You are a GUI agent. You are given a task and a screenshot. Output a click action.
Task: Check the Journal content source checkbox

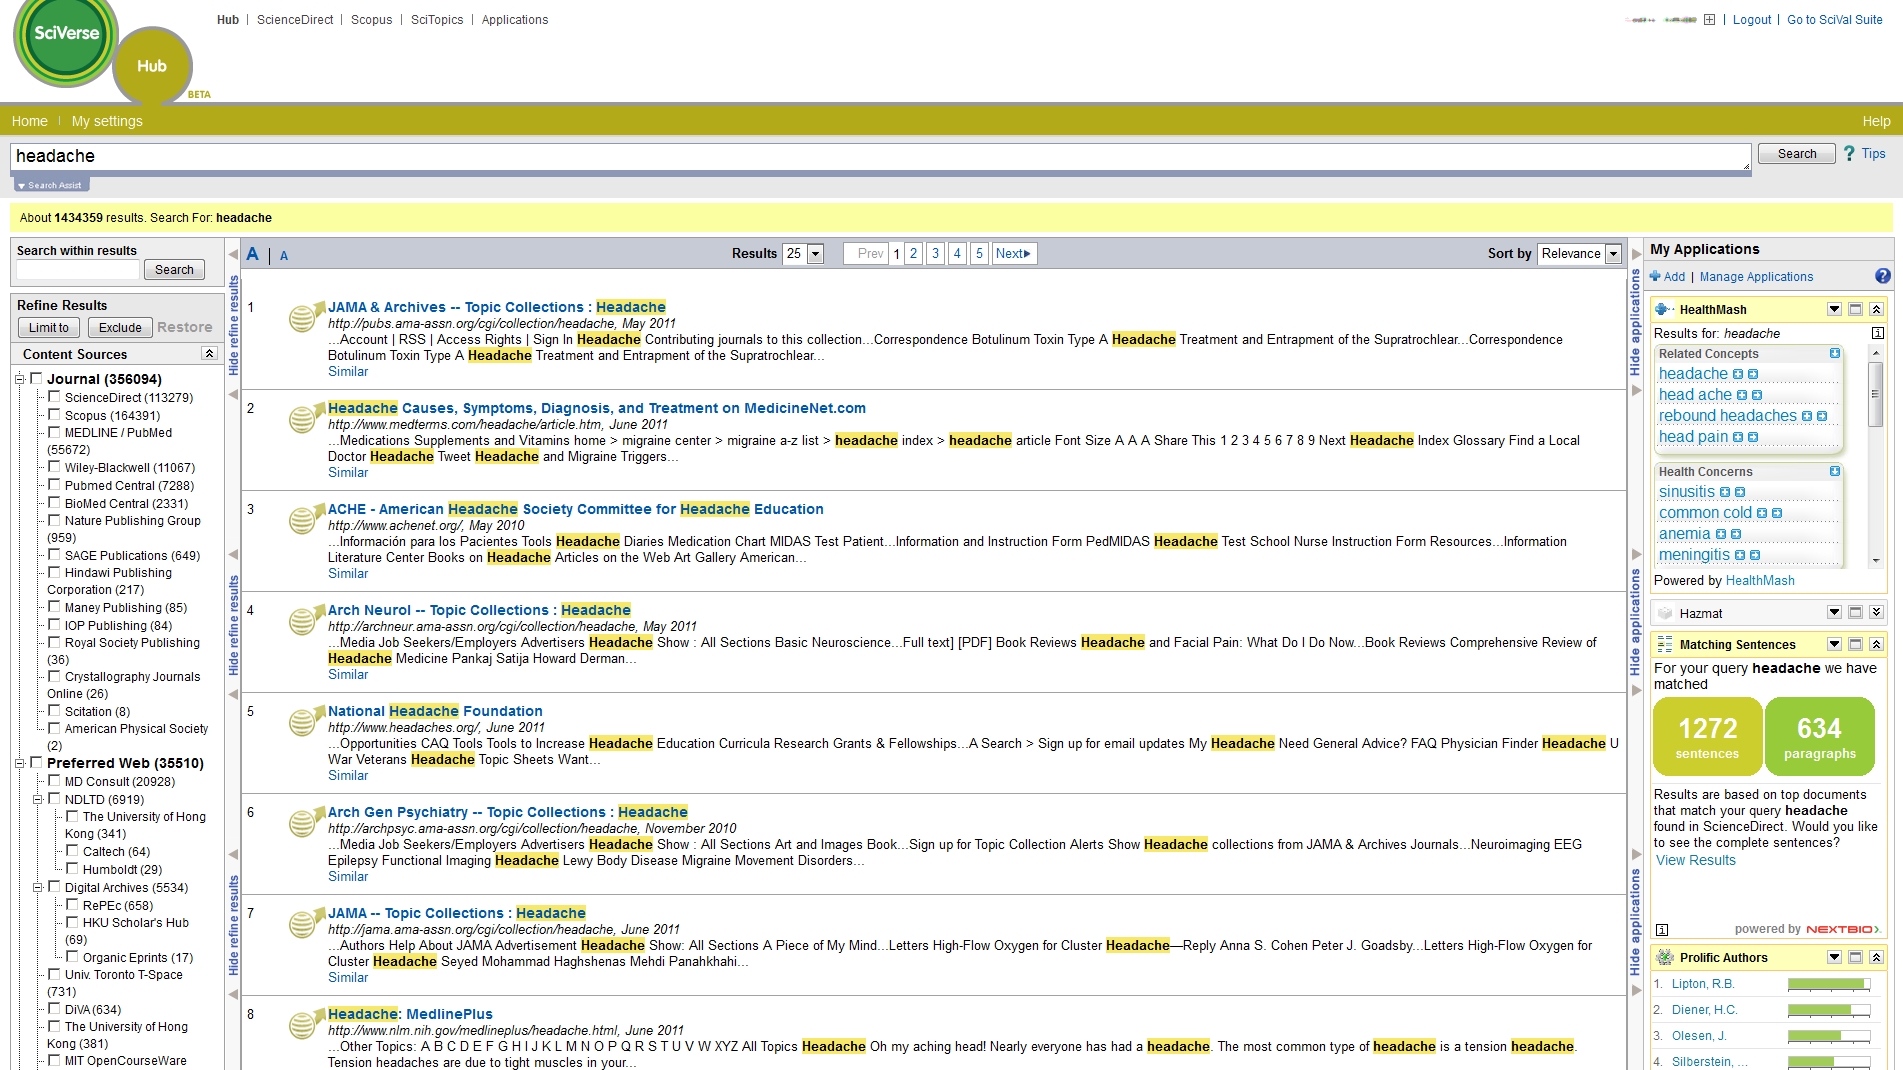pyautogui.click(x=37, y=378)
